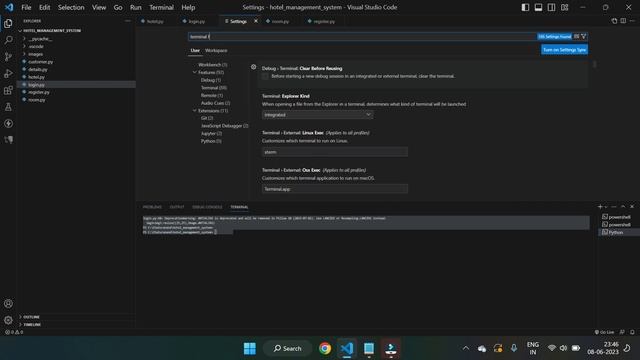This screenshot has height=360, width=640.
Task: Open the Terminal menu
Action: 161,7
